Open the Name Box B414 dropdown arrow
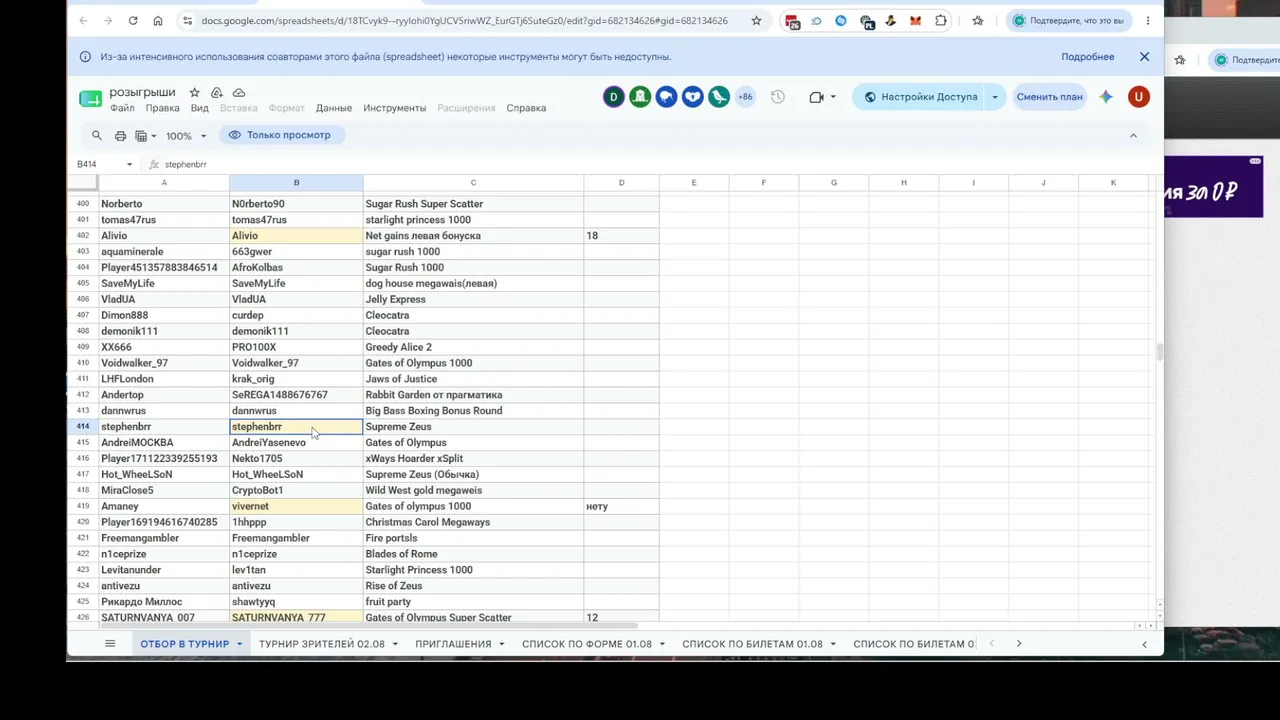The width and height of the screenshot is (1280, 720). coord(129,164)
